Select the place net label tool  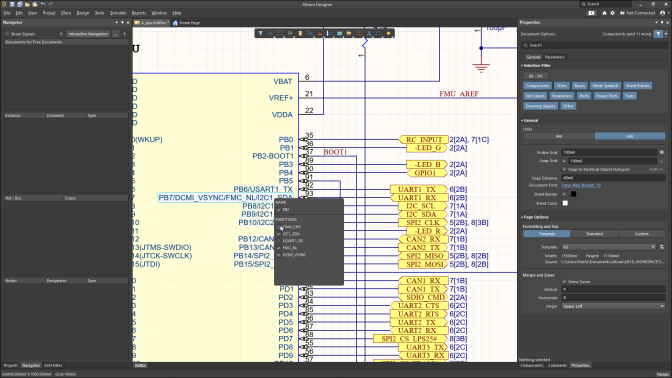tap(330, 33)
